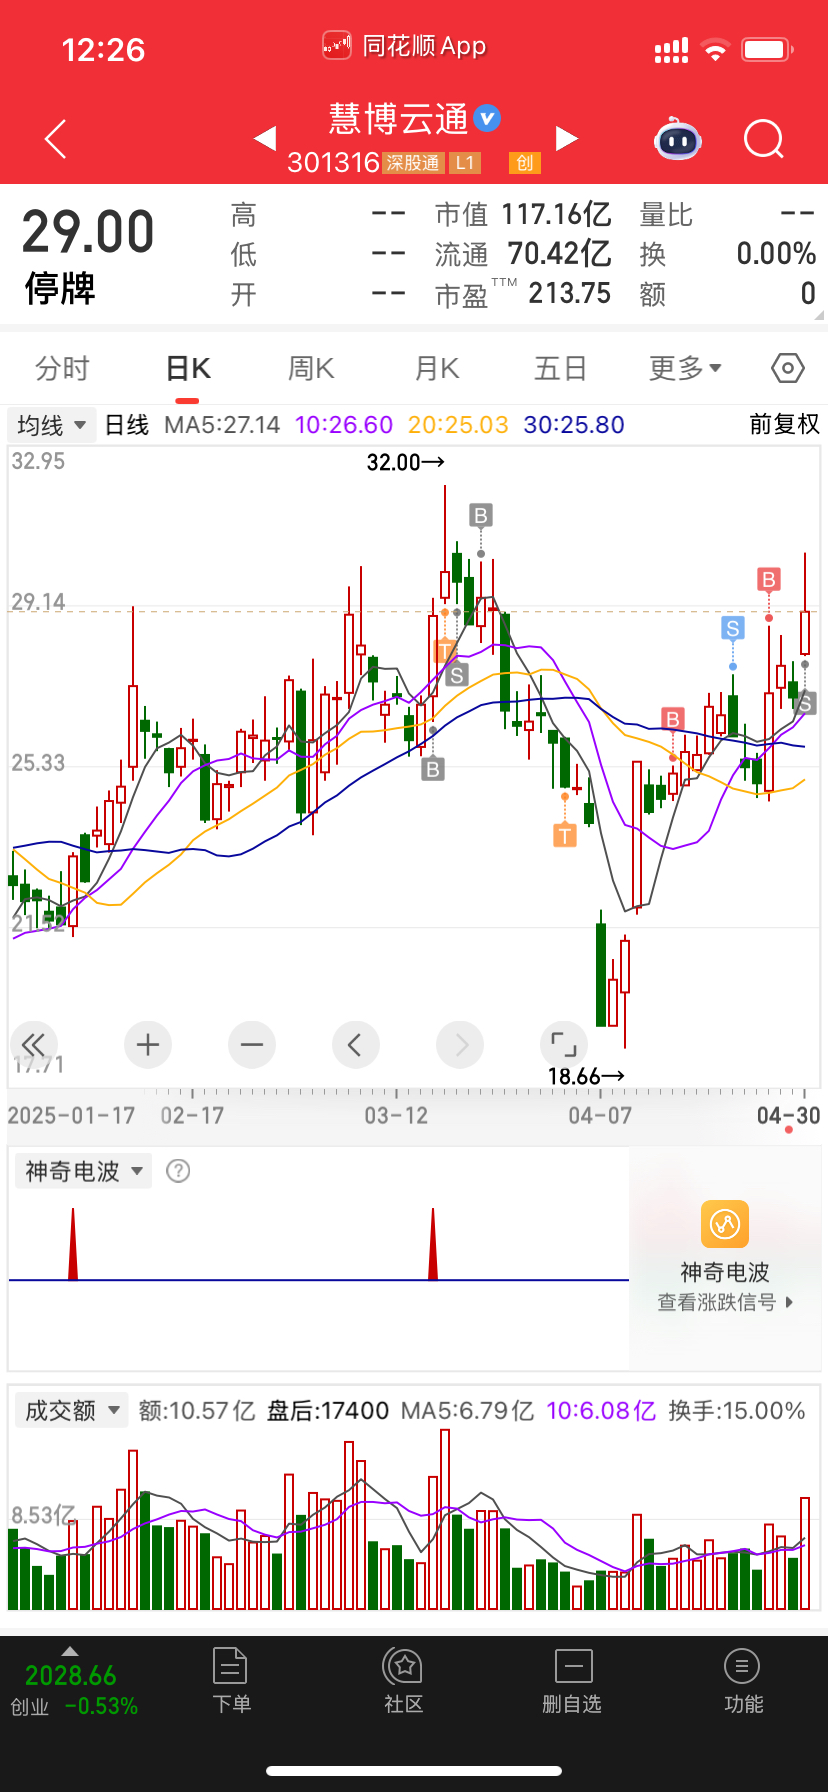Viewport: 828px width, 1792px height.
Task: Open the AI robot assistant
Action: tap(678, 139)
